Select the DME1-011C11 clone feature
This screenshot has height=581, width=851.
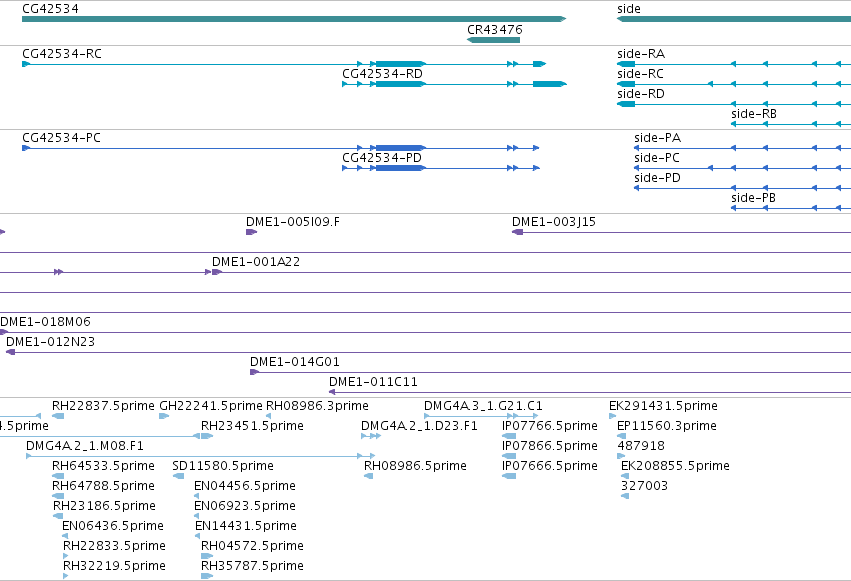click(590, 392)
